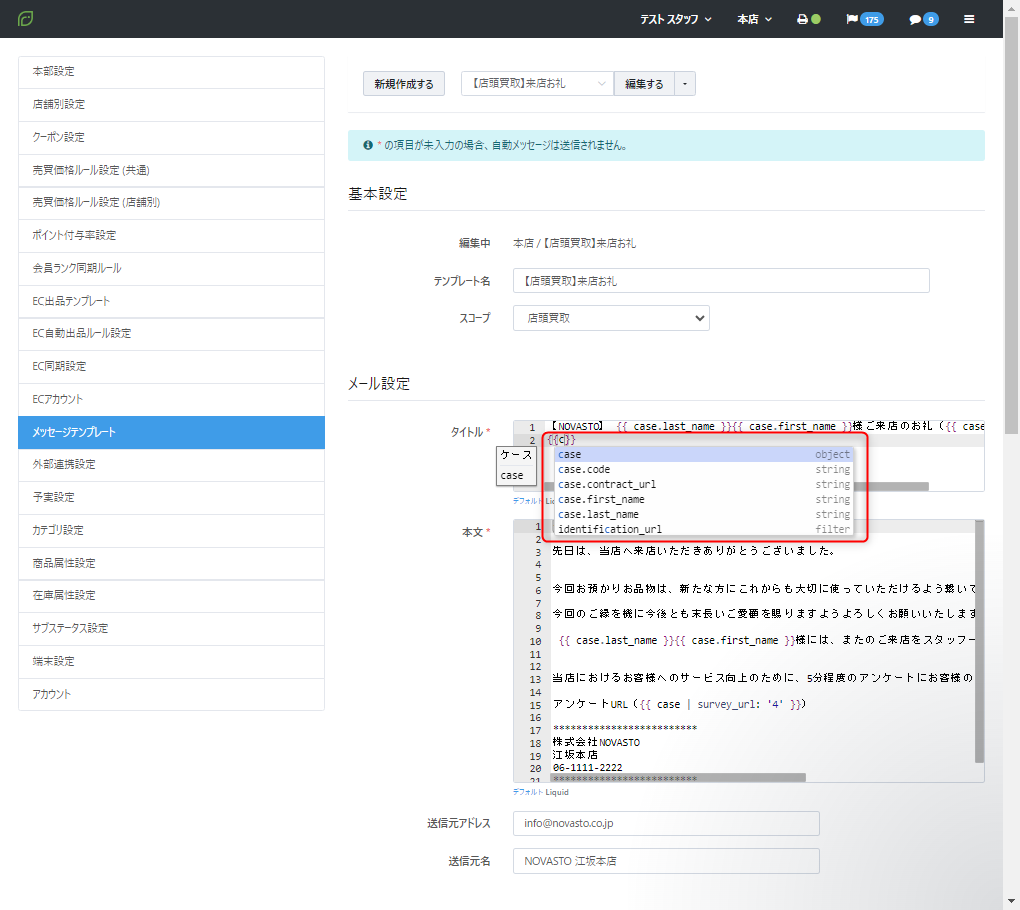Open the hamburger menu icon
The height and width of the screenshot is (910, 1020).
coord(969,20)
